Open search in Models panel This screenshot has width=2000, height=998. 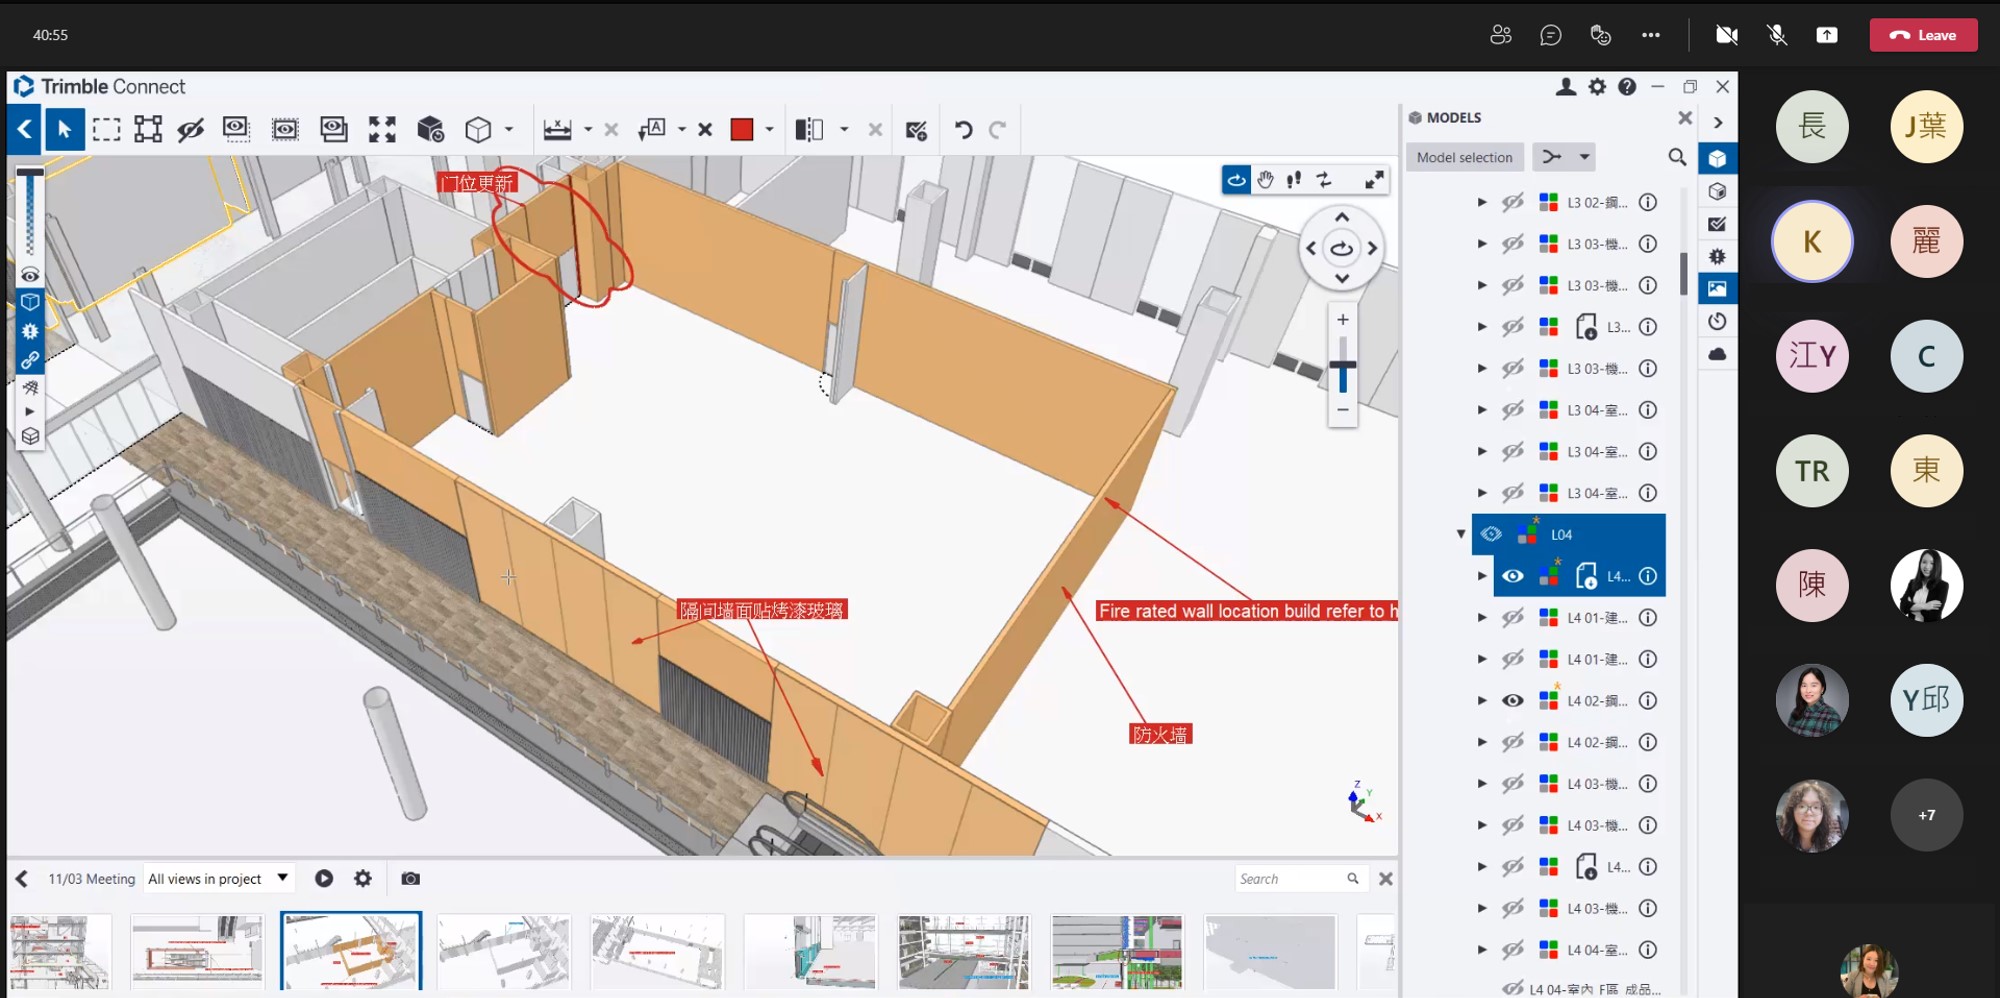click(1677, 157)
